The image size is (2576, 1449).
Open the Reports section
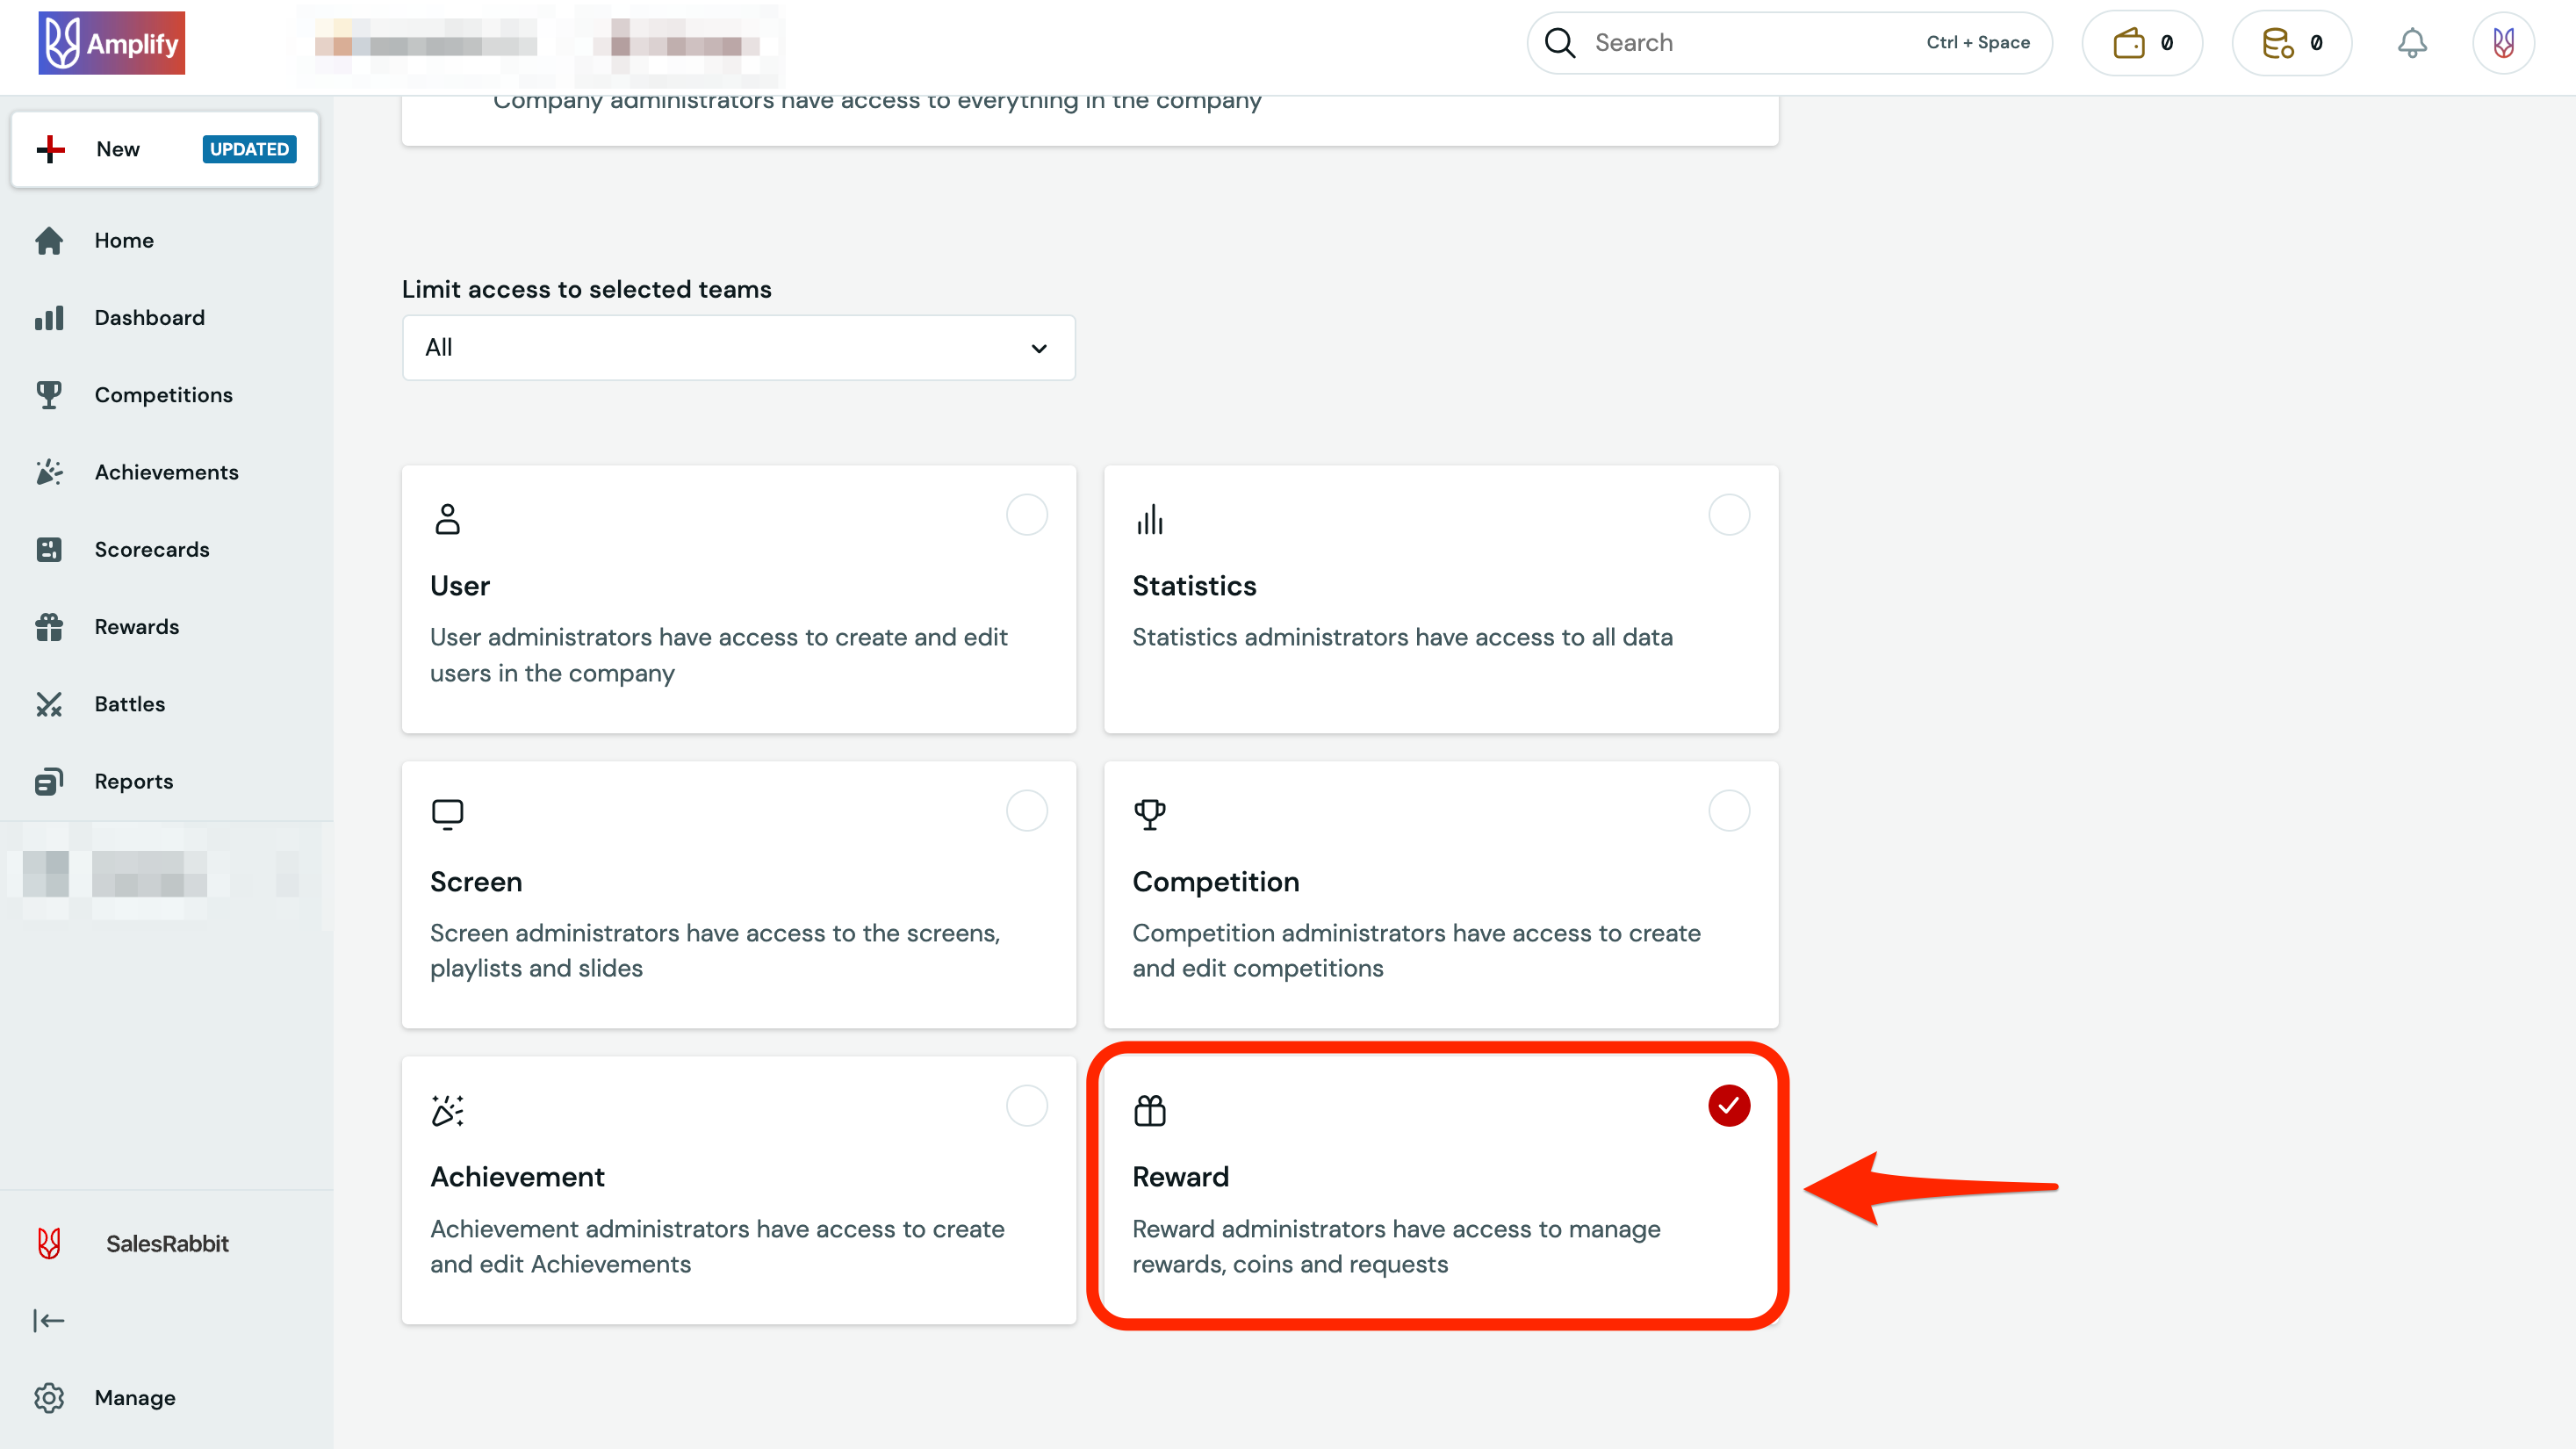[x=133, y=781]
